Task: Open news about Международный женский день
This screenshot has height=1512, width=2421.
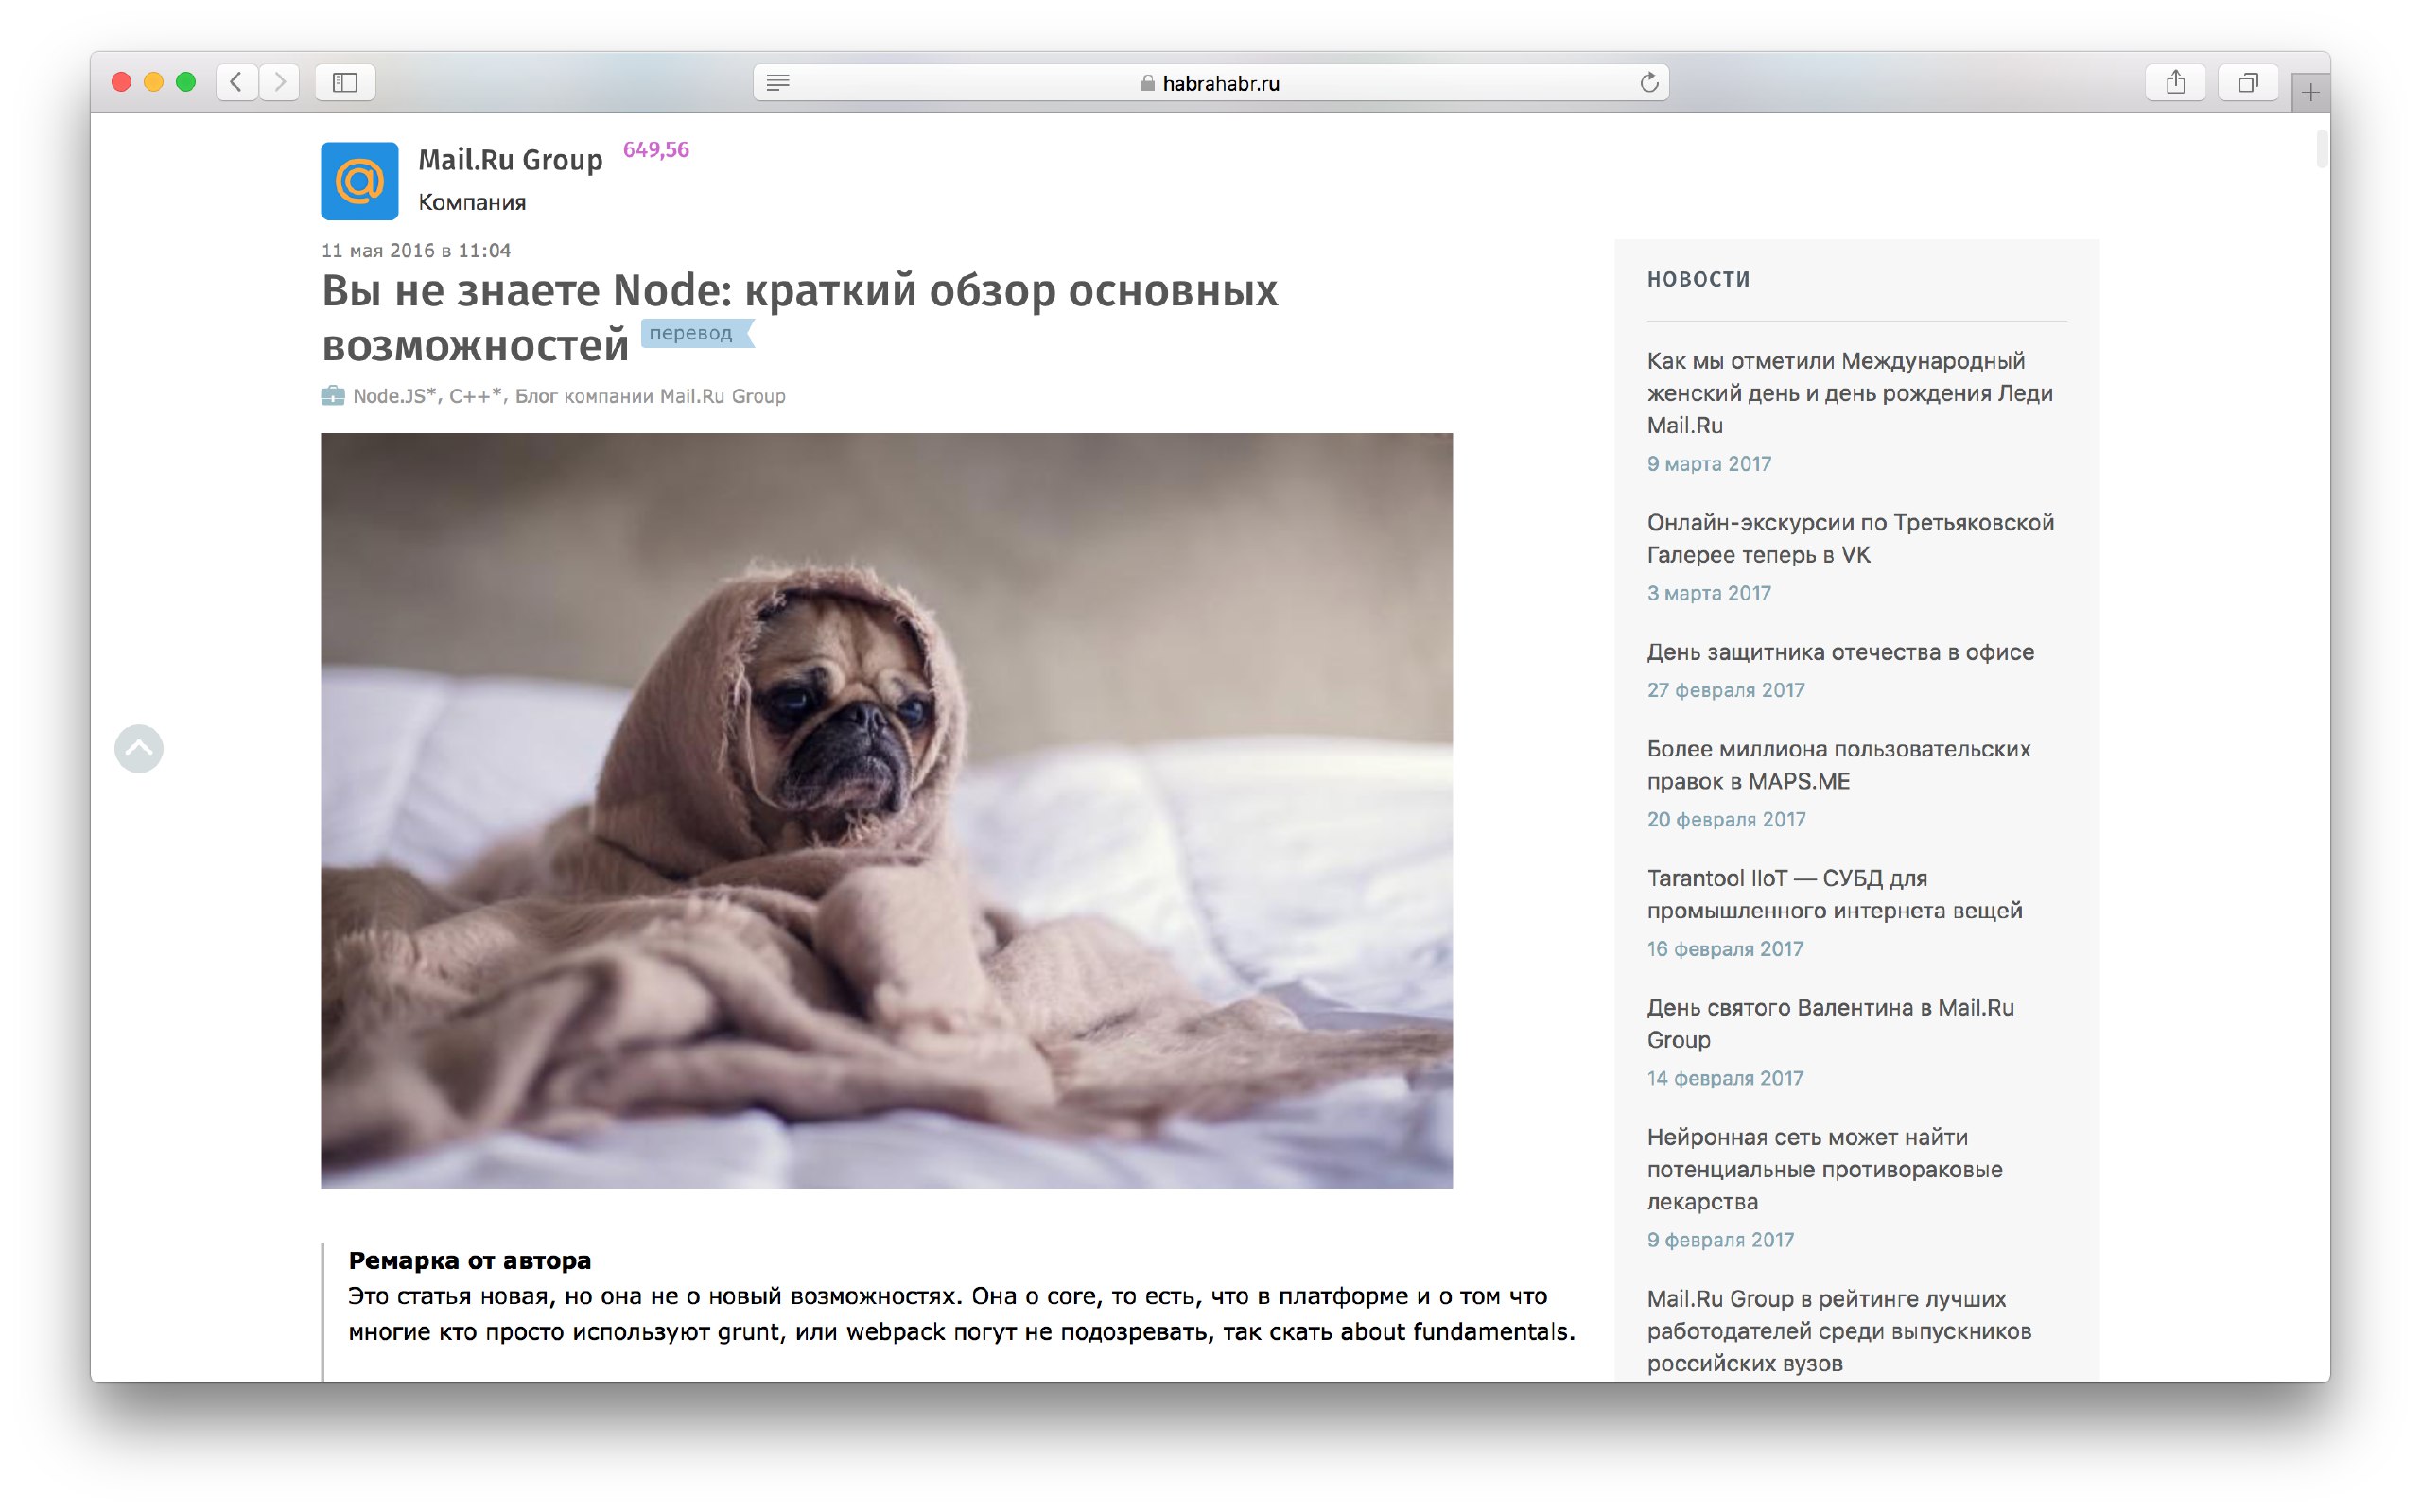Action: tap(1849, 393)
